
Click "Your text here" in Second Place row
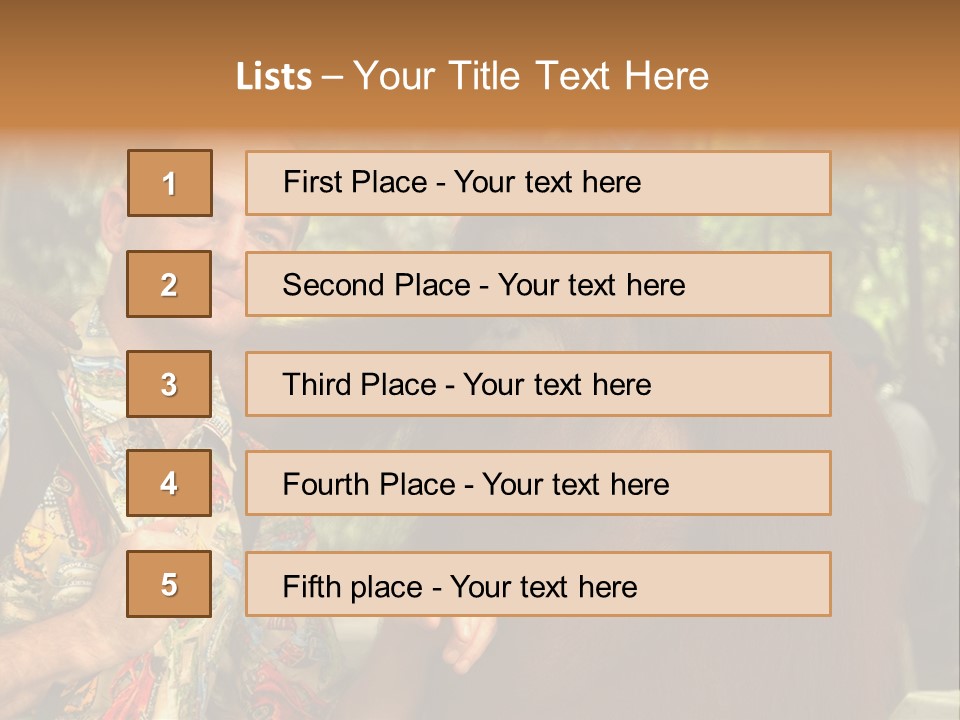[x=591, y=285]
